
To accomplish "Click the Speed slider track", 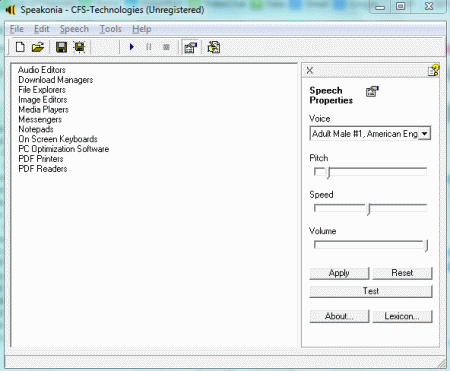I will 371,209.
